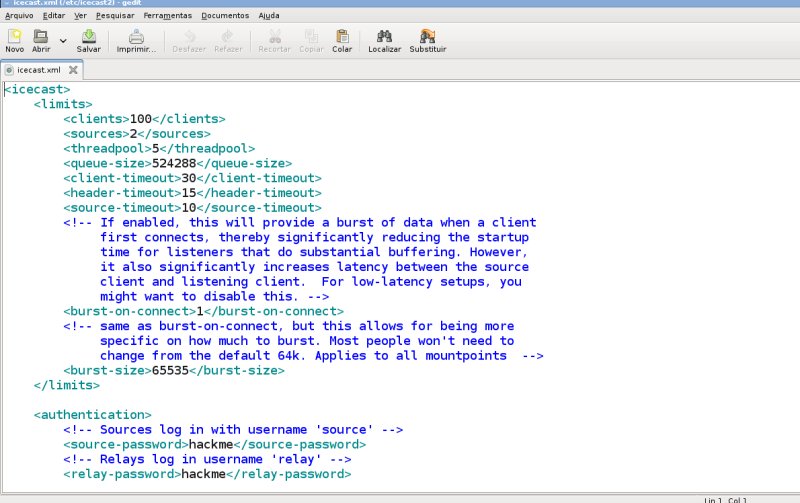This screenshot has height=503, width=800.
Task: Open the Ferramentas menu
Action: pos(168,16)
